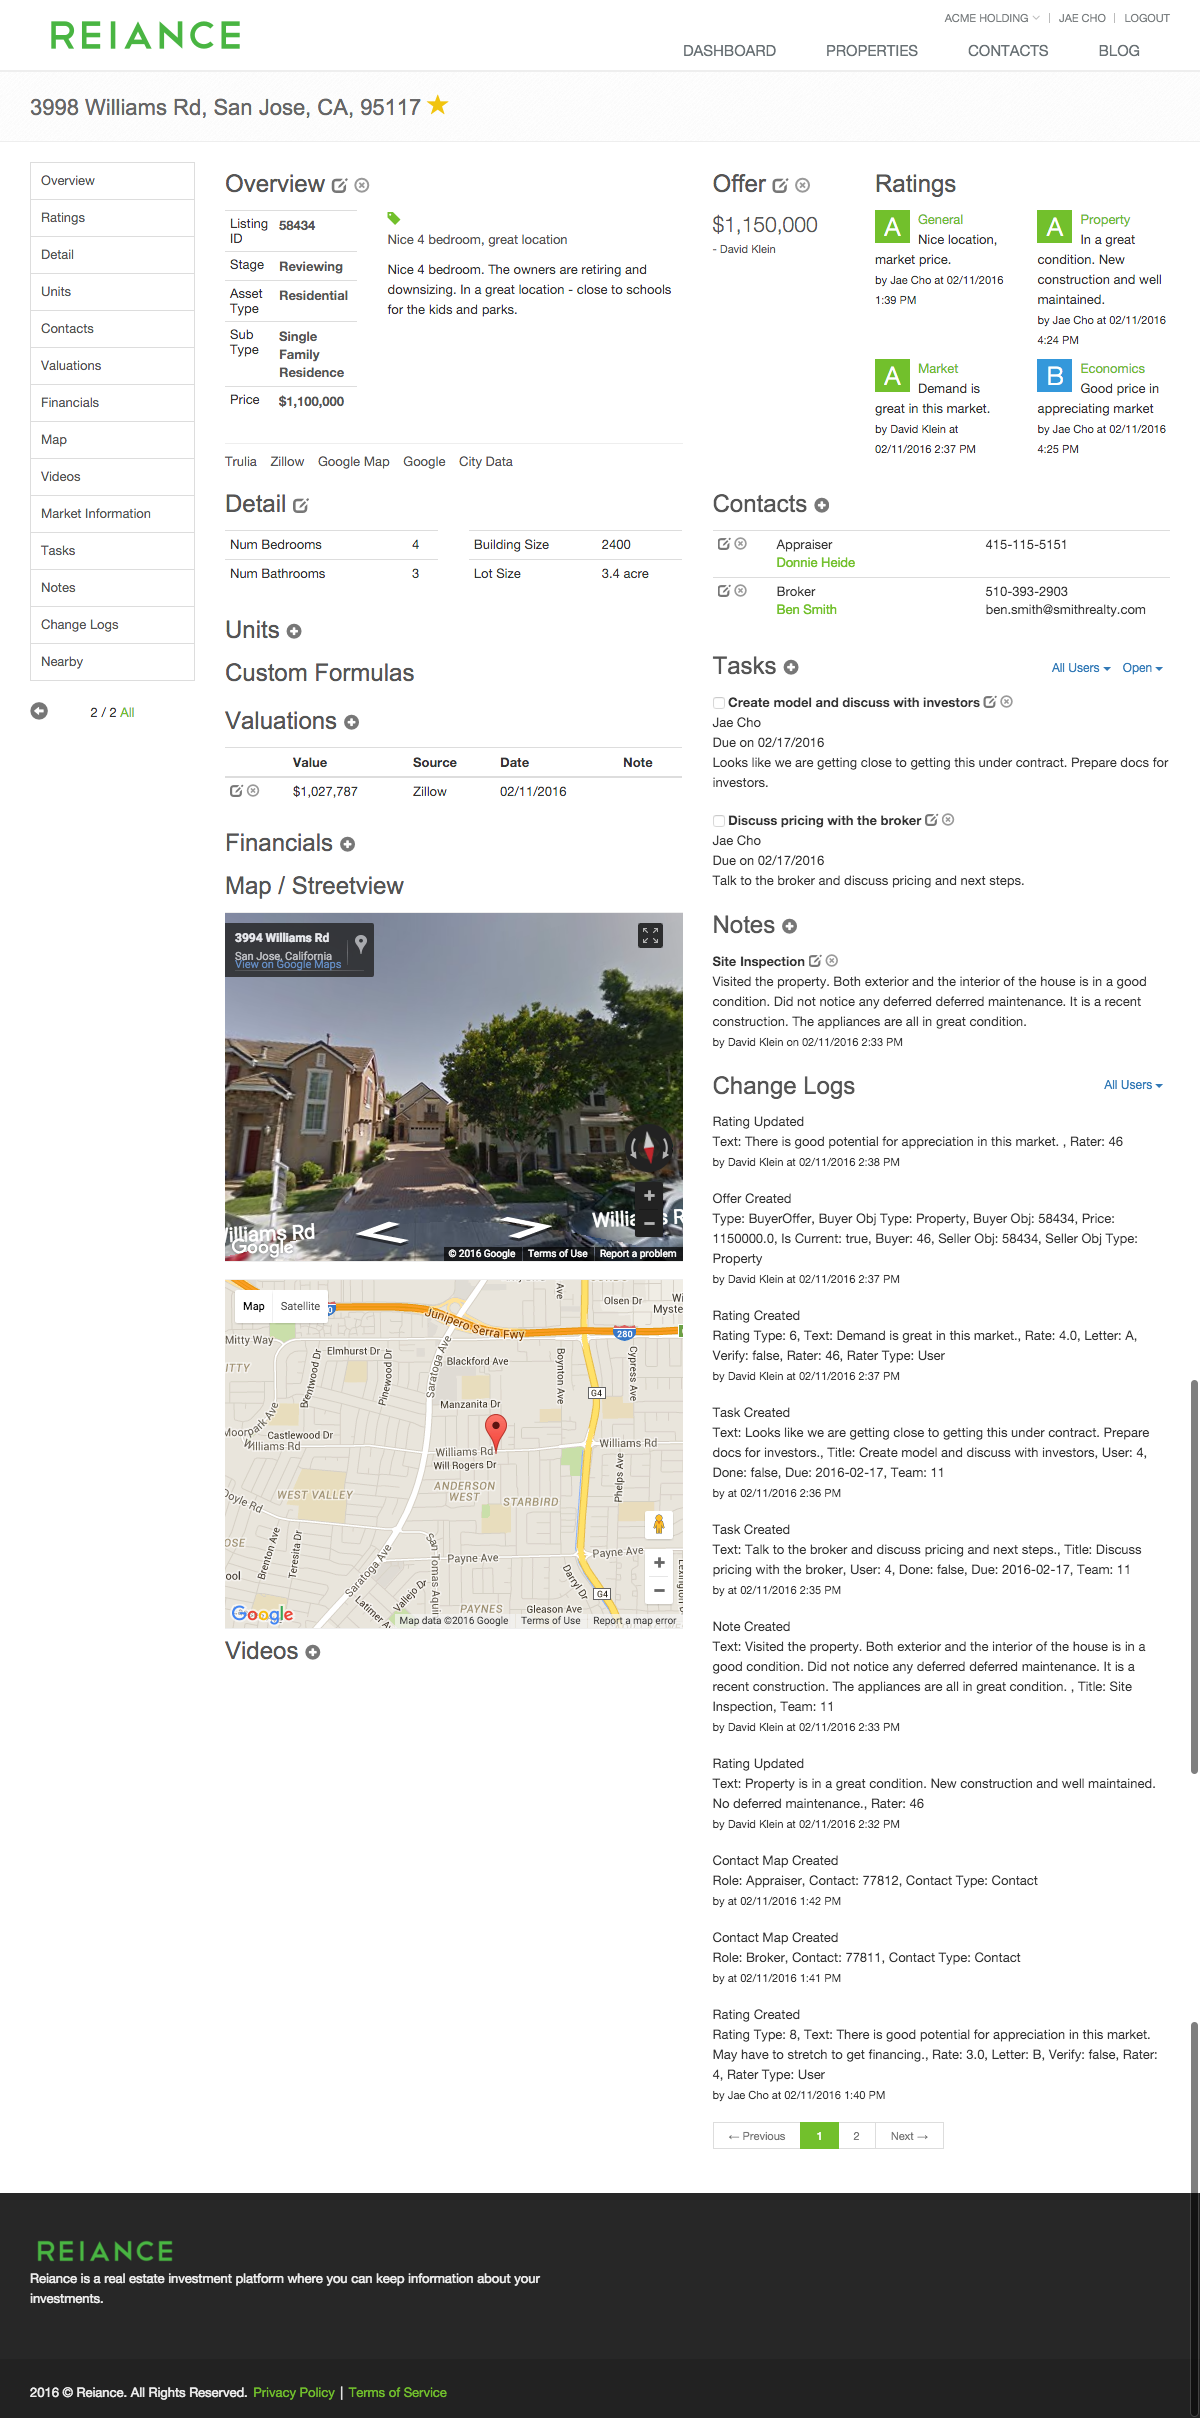Open the Zillow link under Overview

click(287, 462)
